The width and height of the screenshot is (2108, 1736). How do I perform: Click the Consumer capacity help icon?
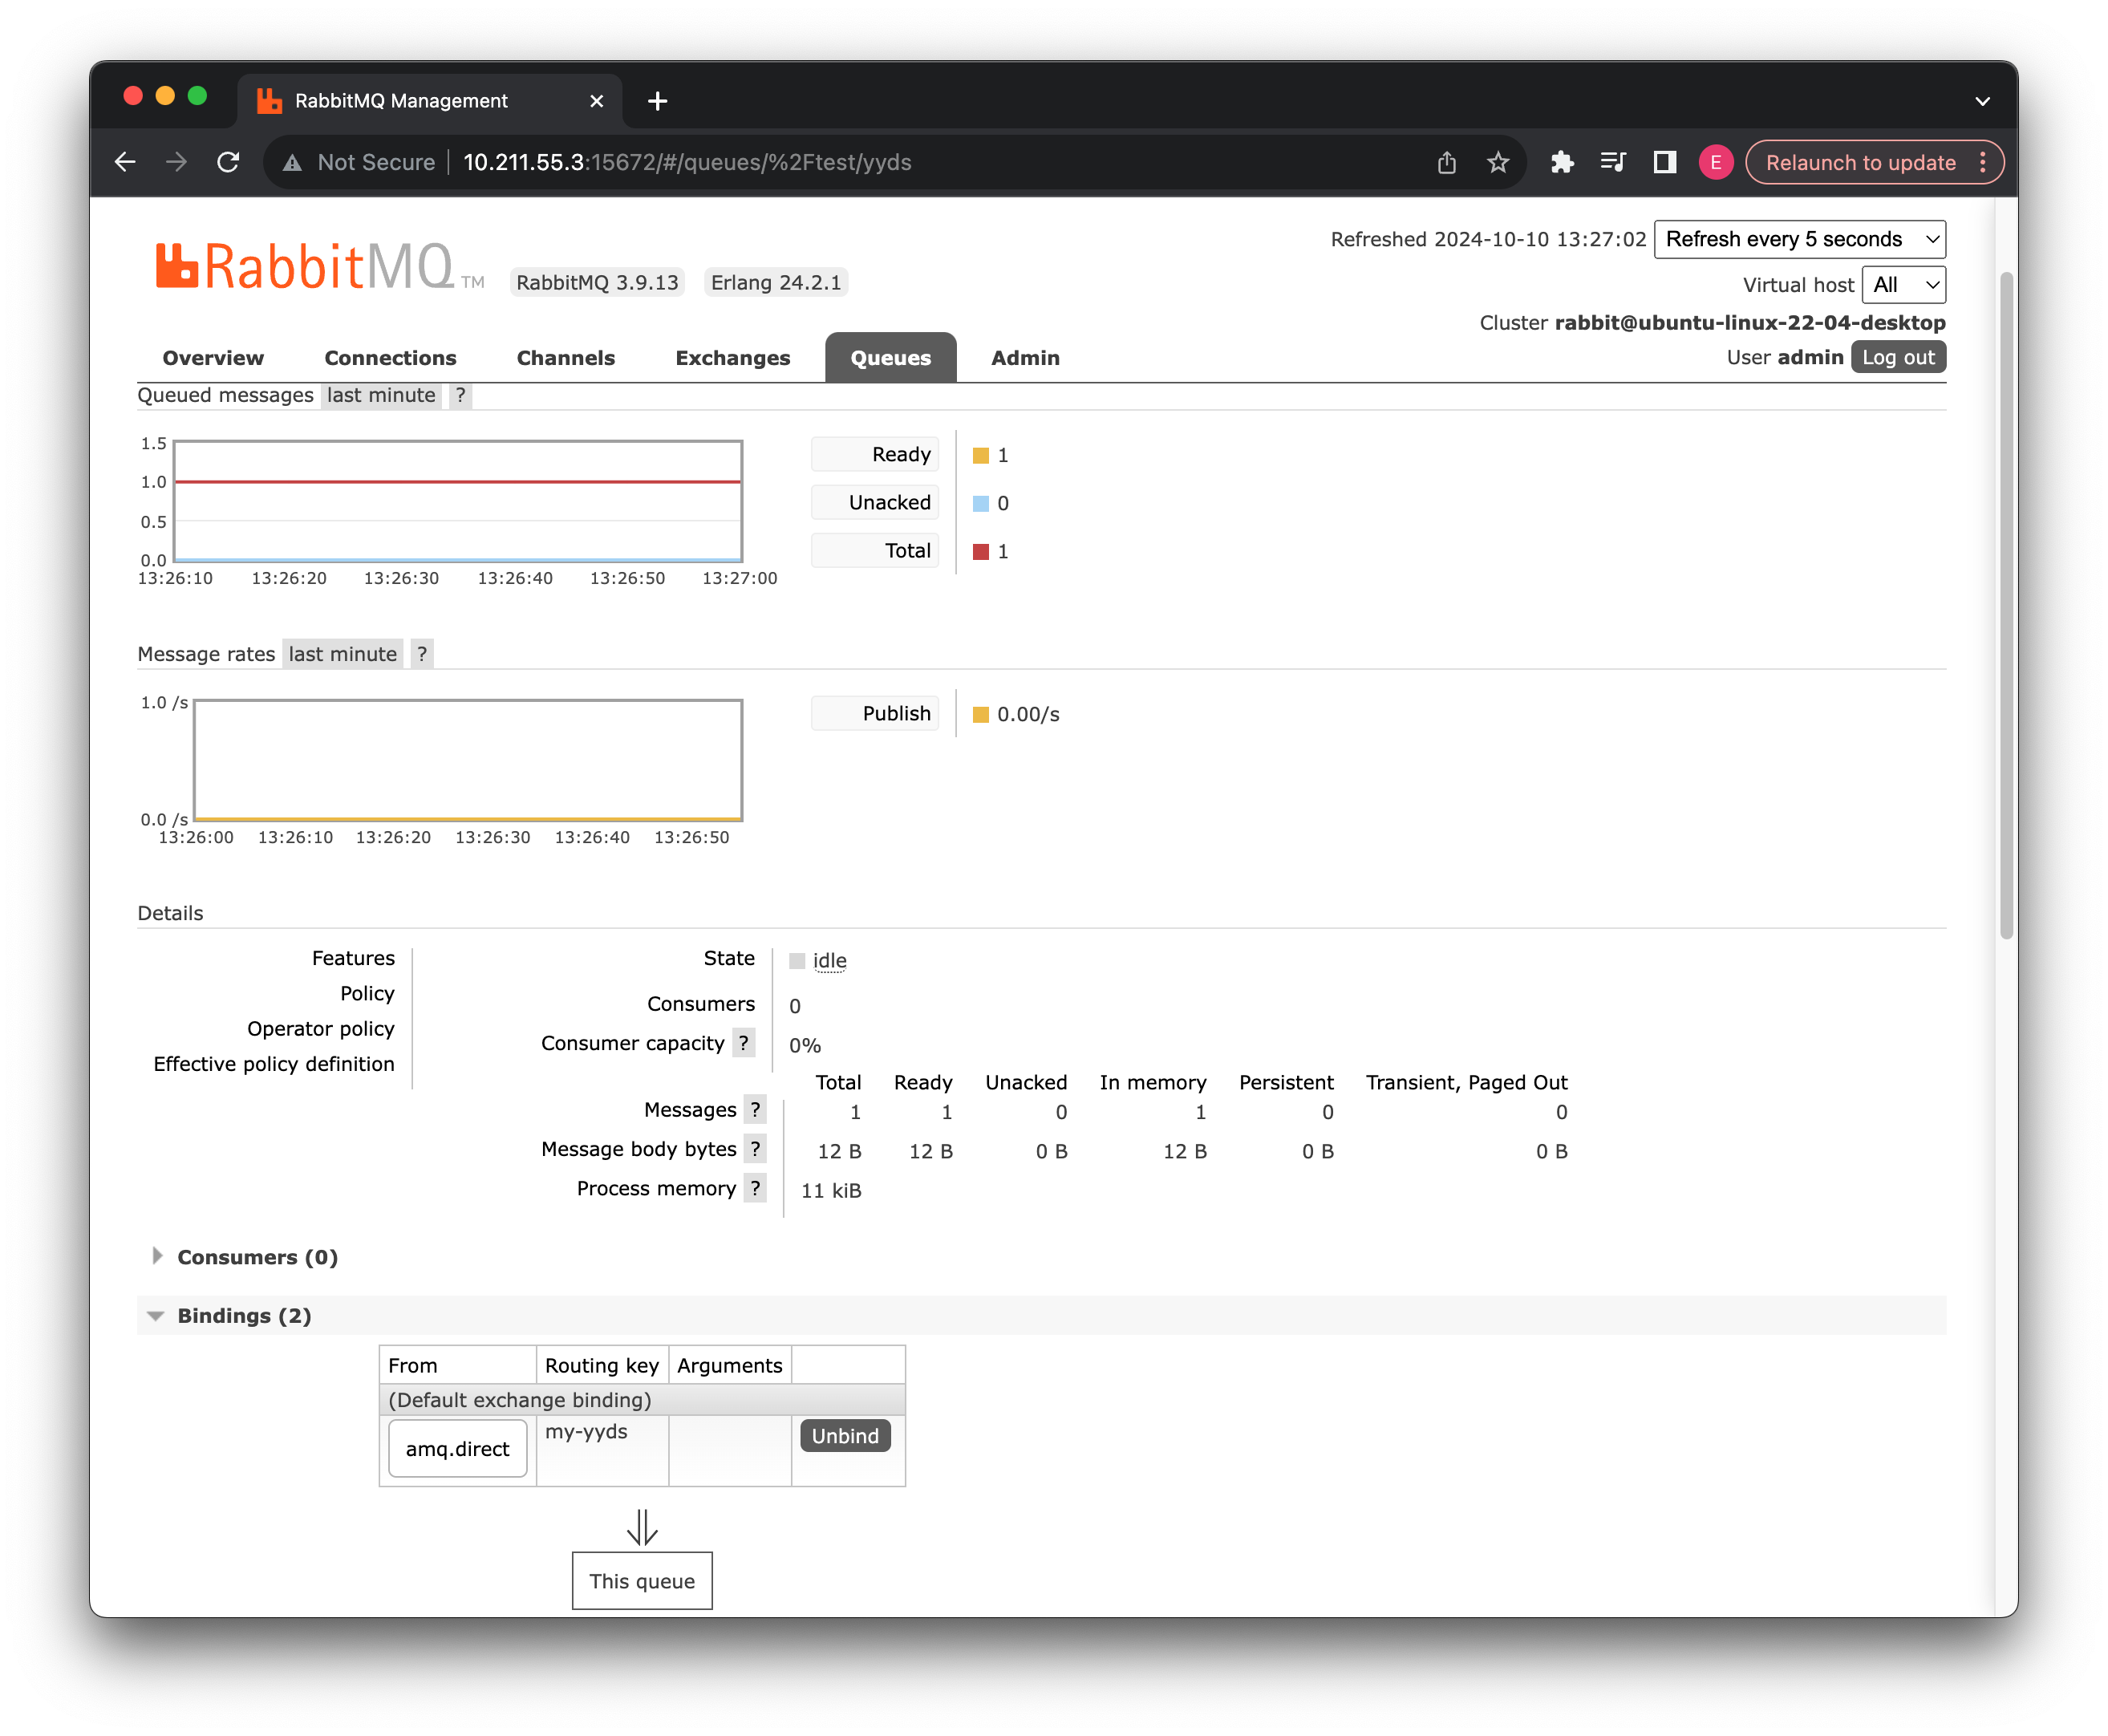(x=743, y=1043)
